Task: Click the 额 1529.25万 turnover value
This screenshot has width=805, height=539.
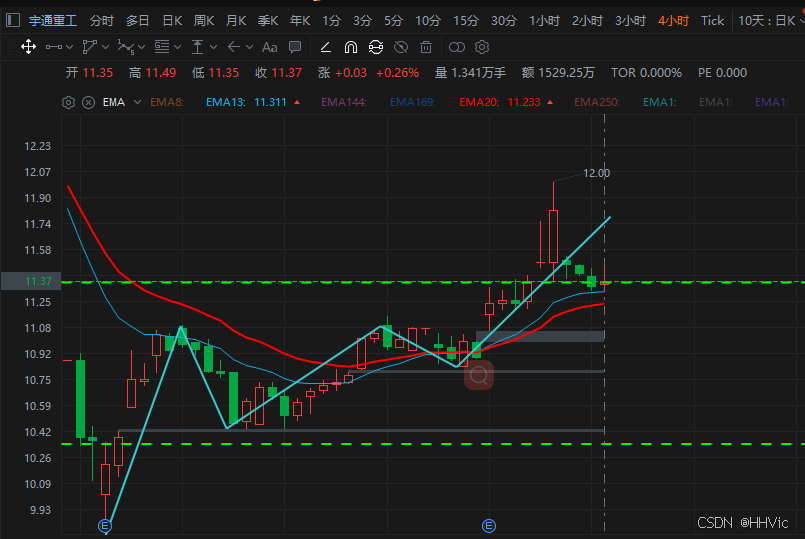Action: coord(558,73)
